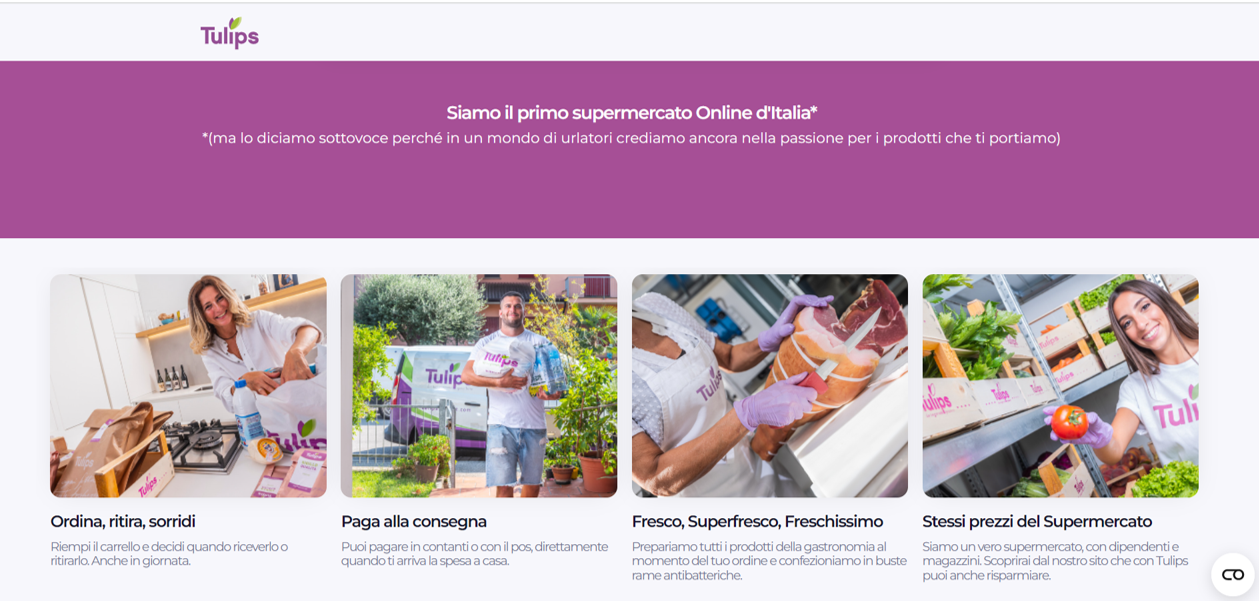This screenshot has height=601, width=1259.
Task: Click the 'Siamo un vero supermercato' paragraph
Action: (x=1055, y=561)
